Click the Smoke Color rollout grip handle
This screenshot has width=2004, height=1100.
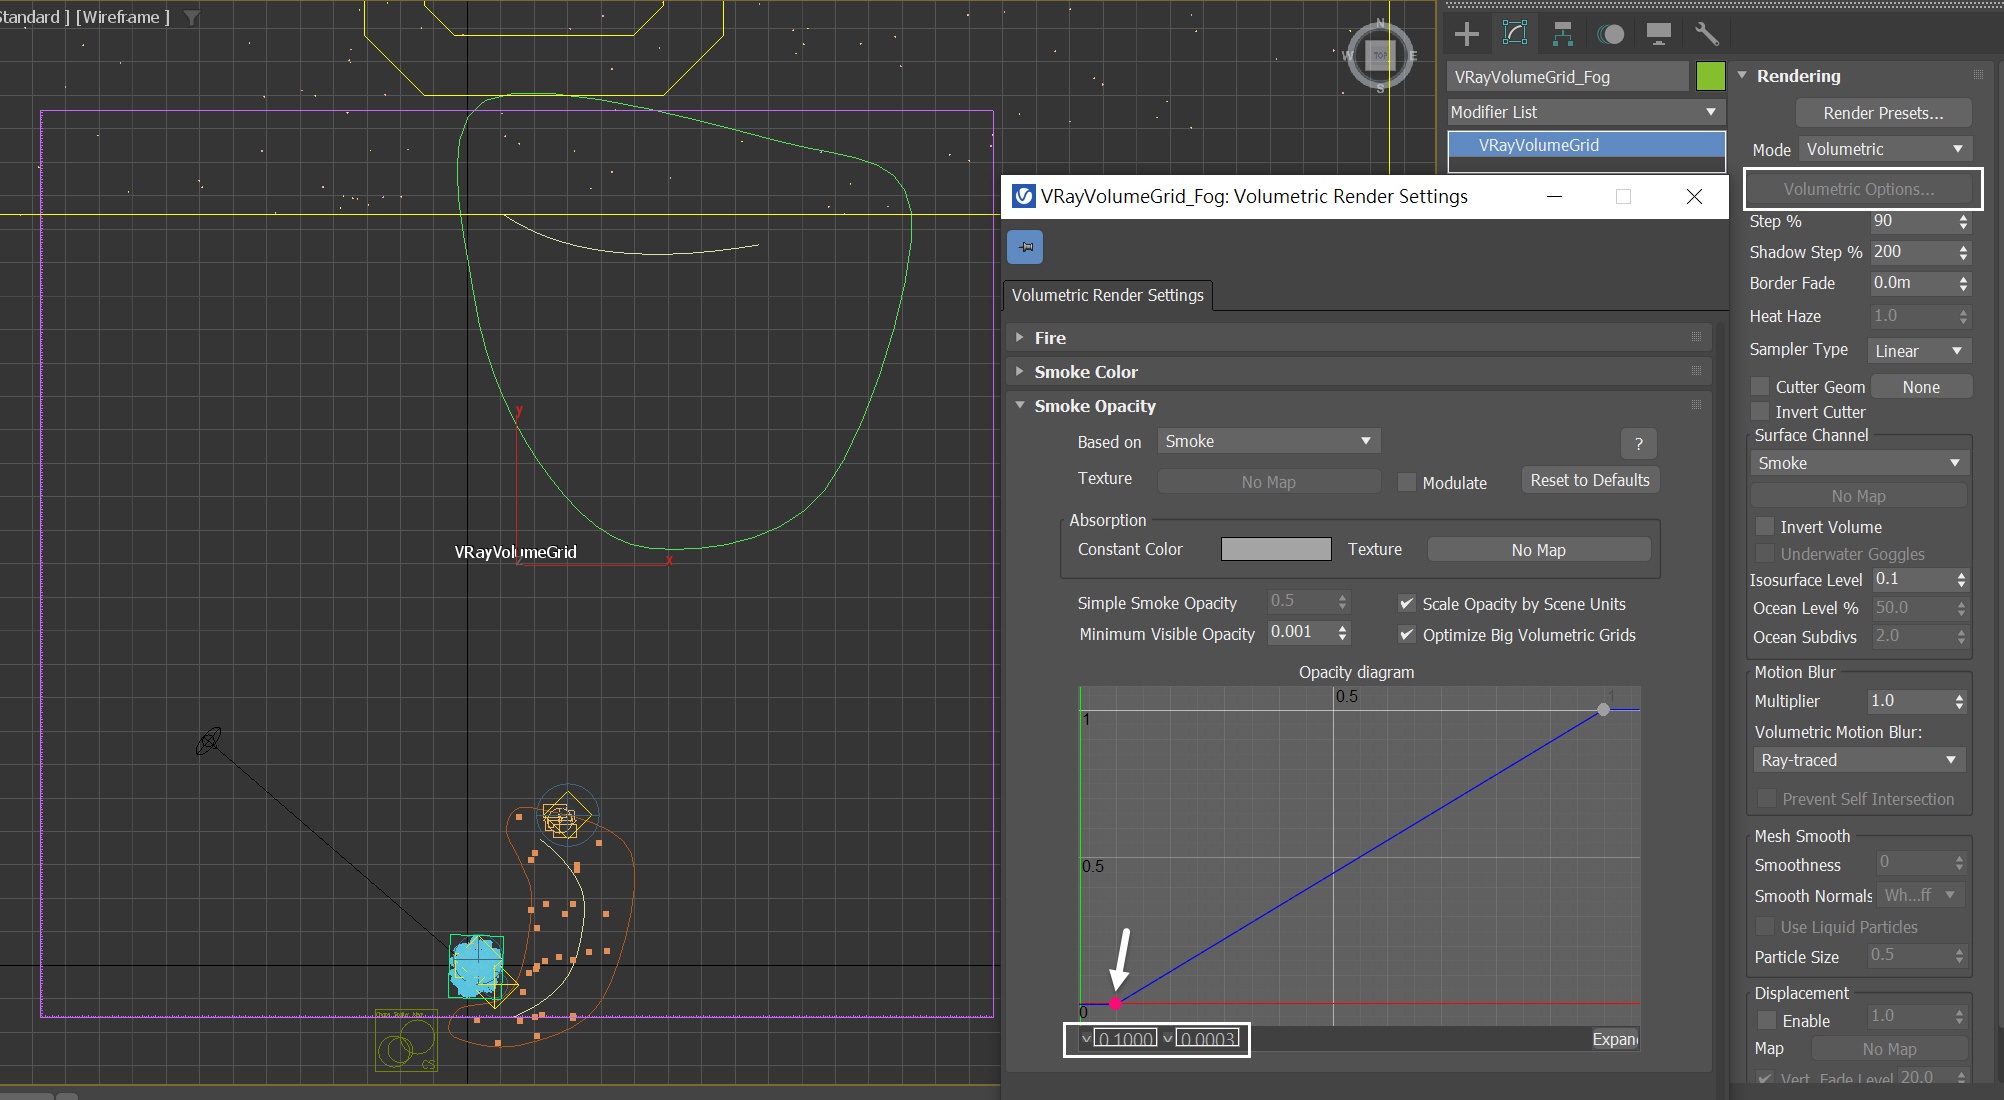coord(1696,371)
